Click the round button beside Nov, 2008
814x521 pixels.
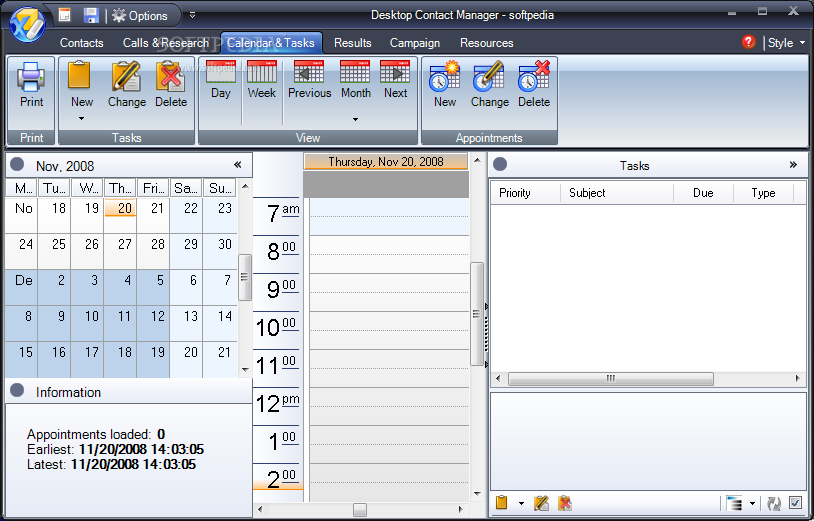point(17,164)
